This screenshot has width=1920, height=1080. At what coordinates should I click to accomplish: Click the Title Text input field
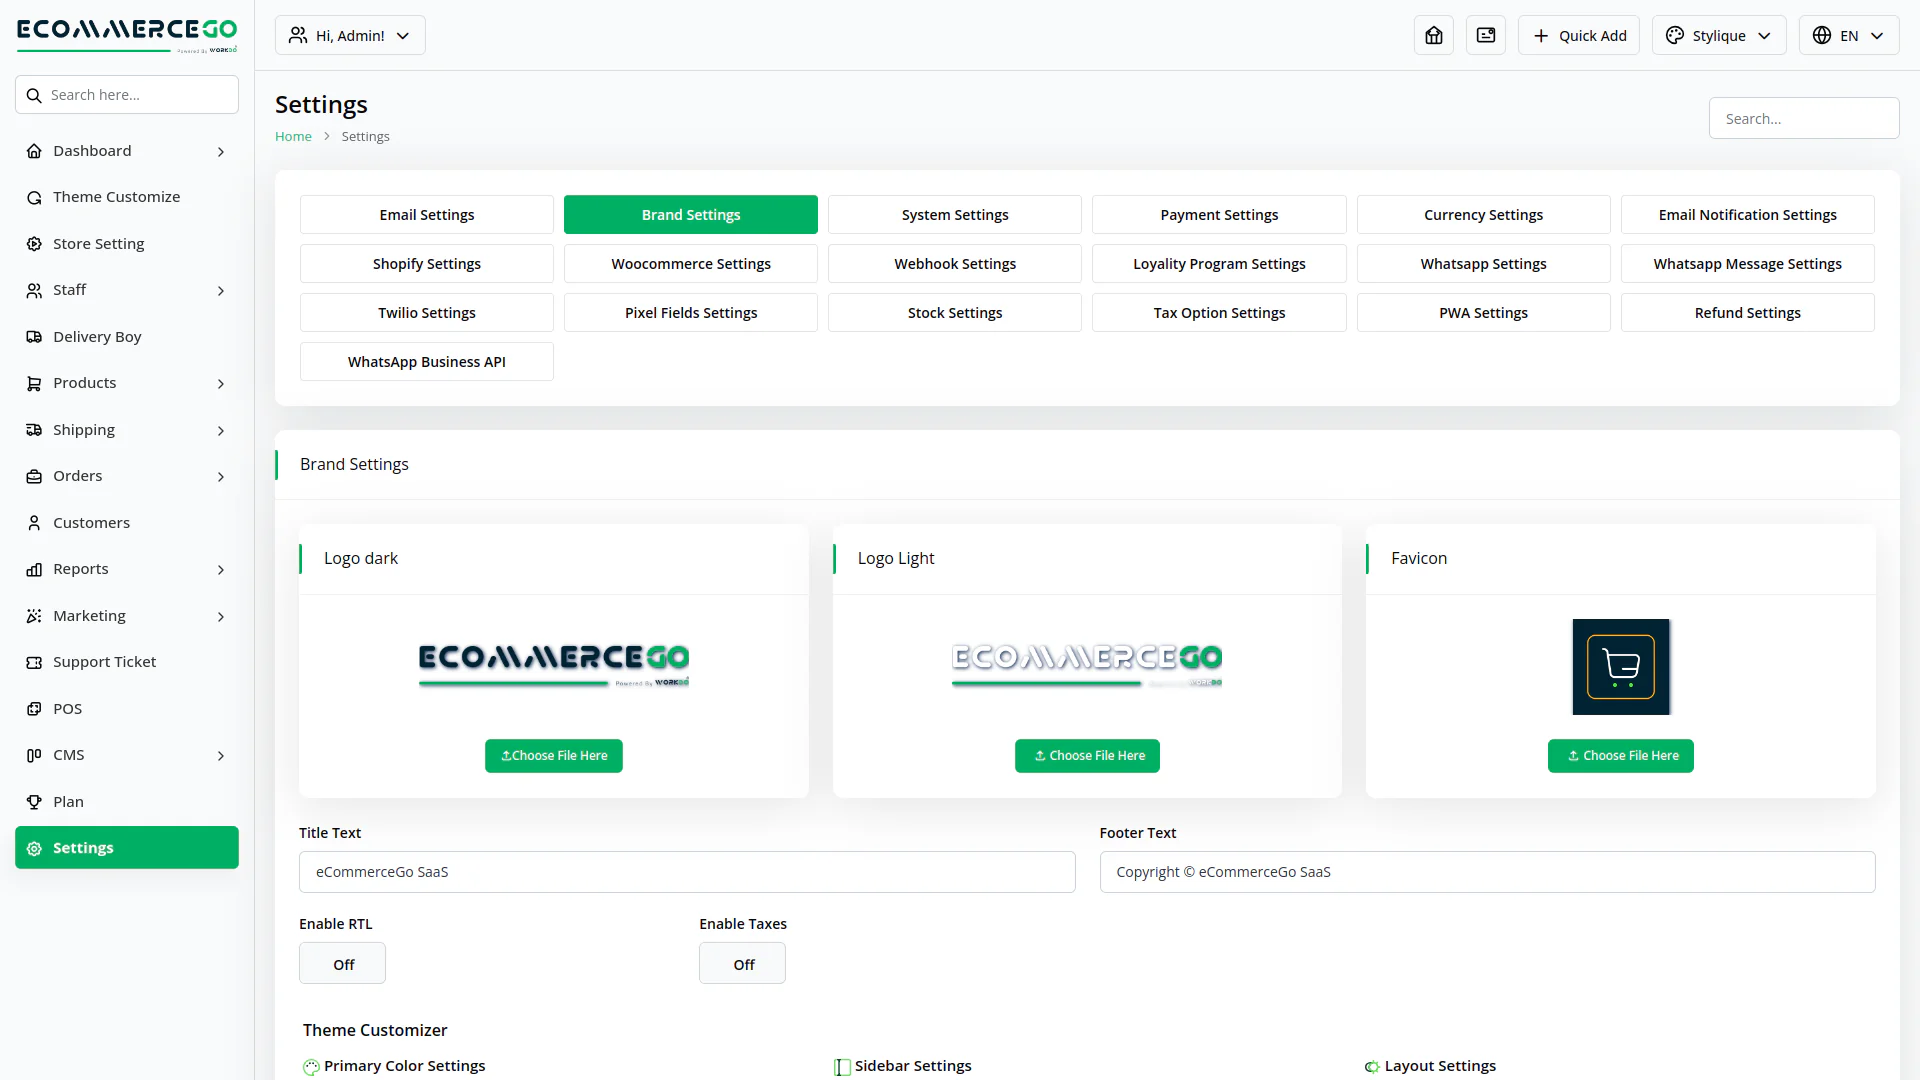pos(686,872)
